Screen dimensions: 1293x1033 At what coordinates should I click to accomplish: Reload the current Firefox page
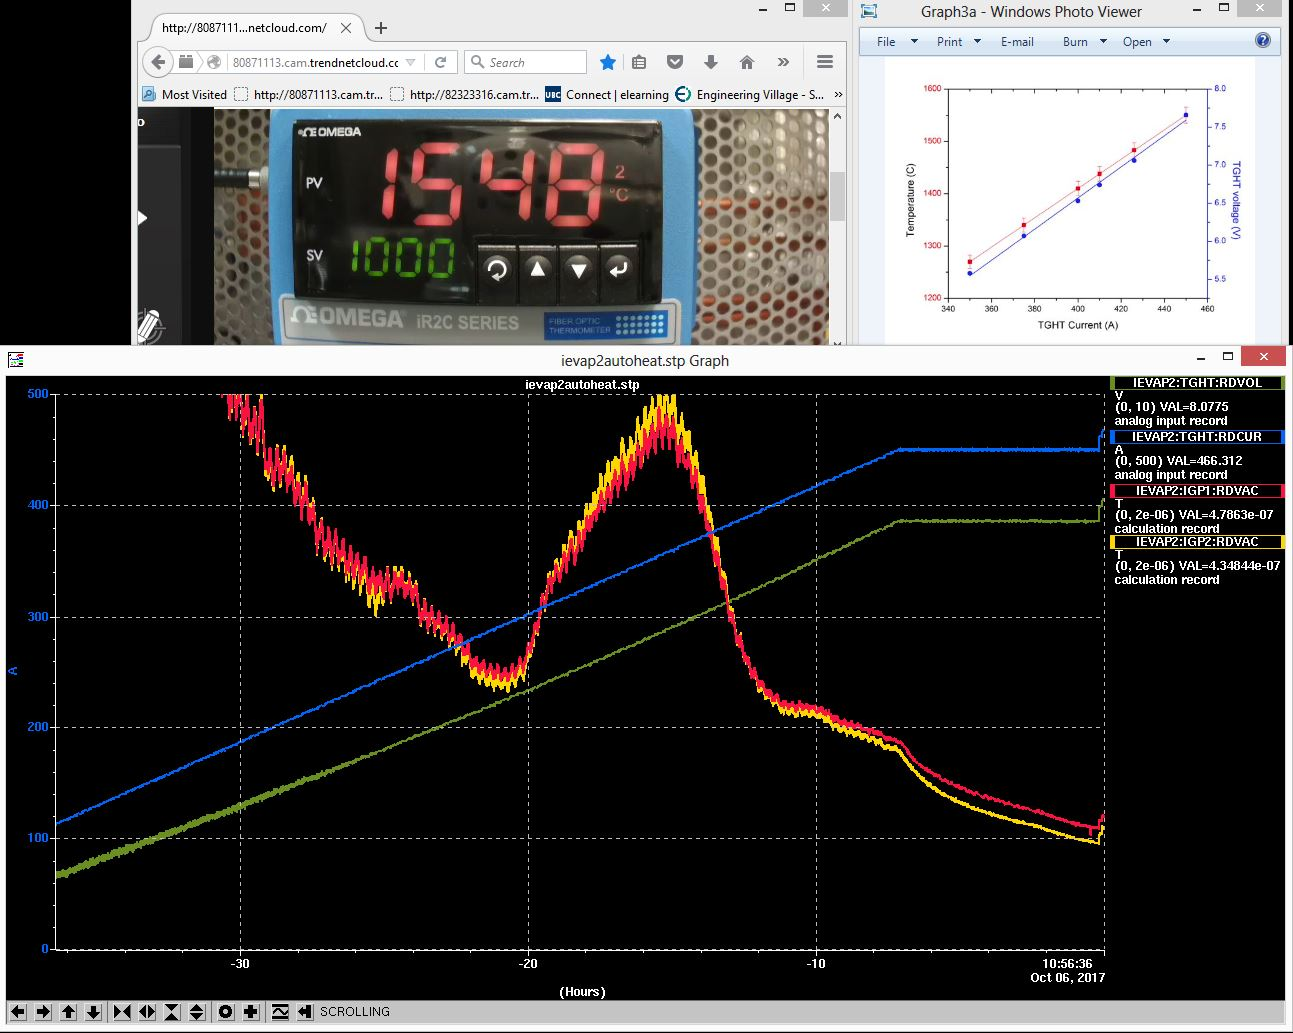click(440, 62)
